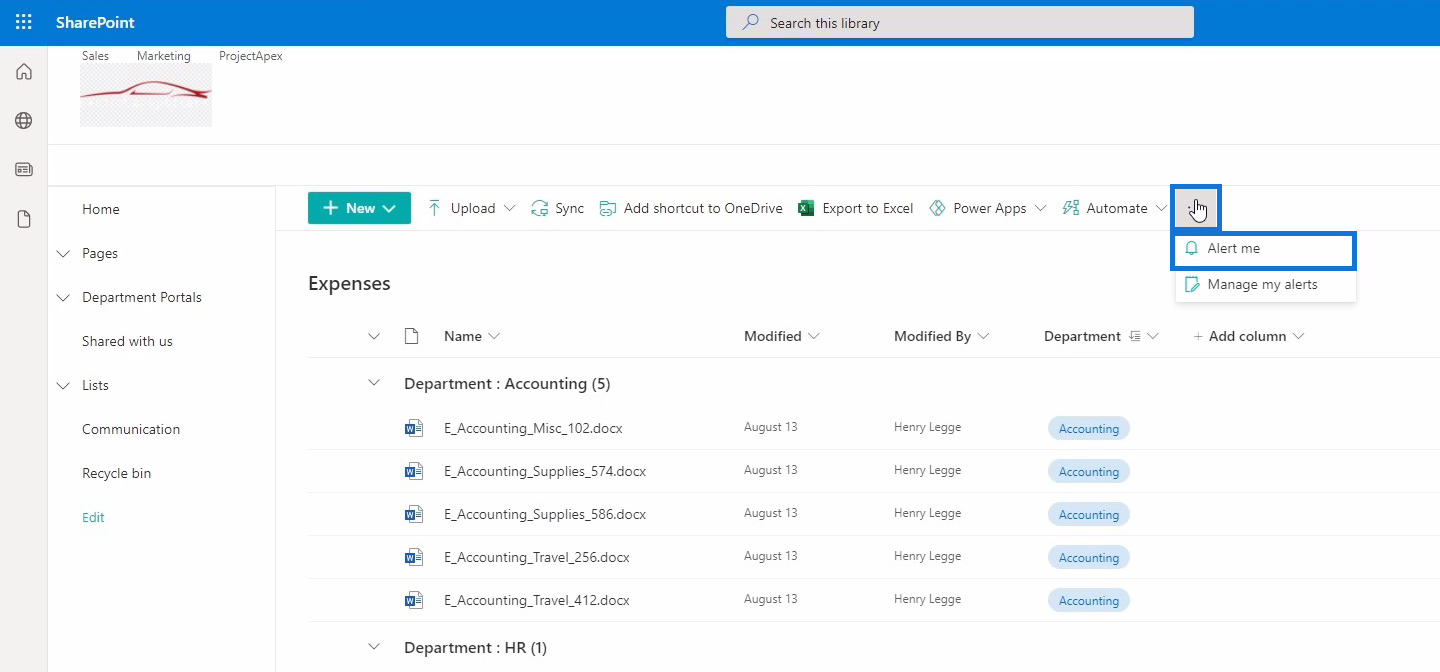Click Word icon for E_Accounting_Misc_102.docx

(x=413, y=428)
